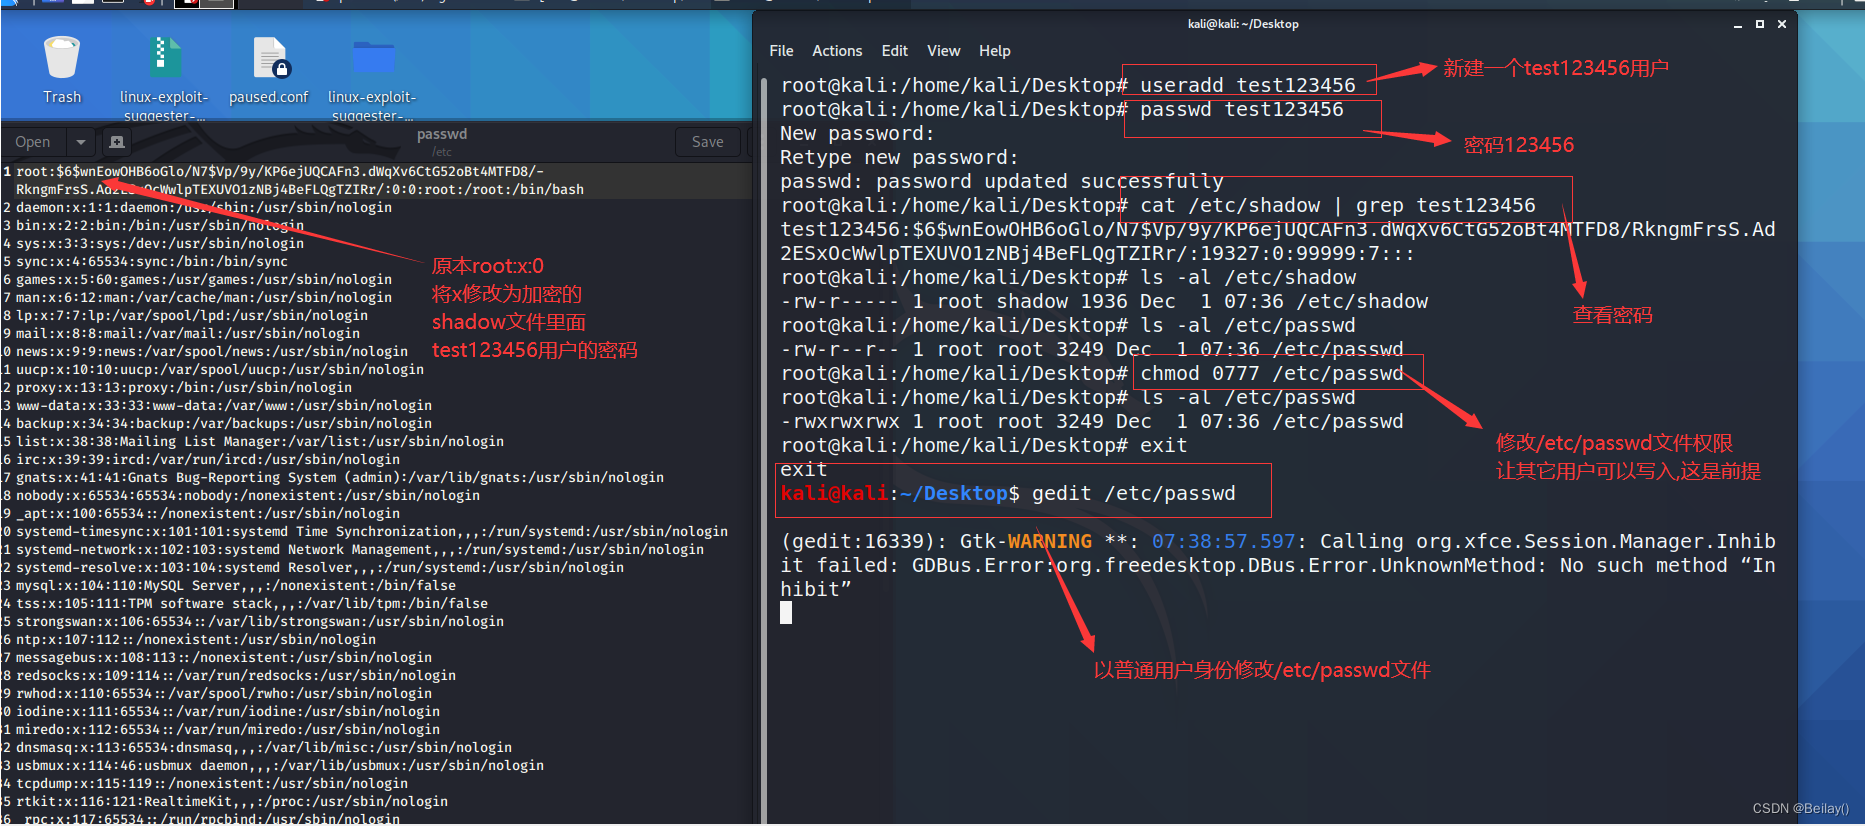
Task: Click the Open button in gedit
Action: coord(33,142)
